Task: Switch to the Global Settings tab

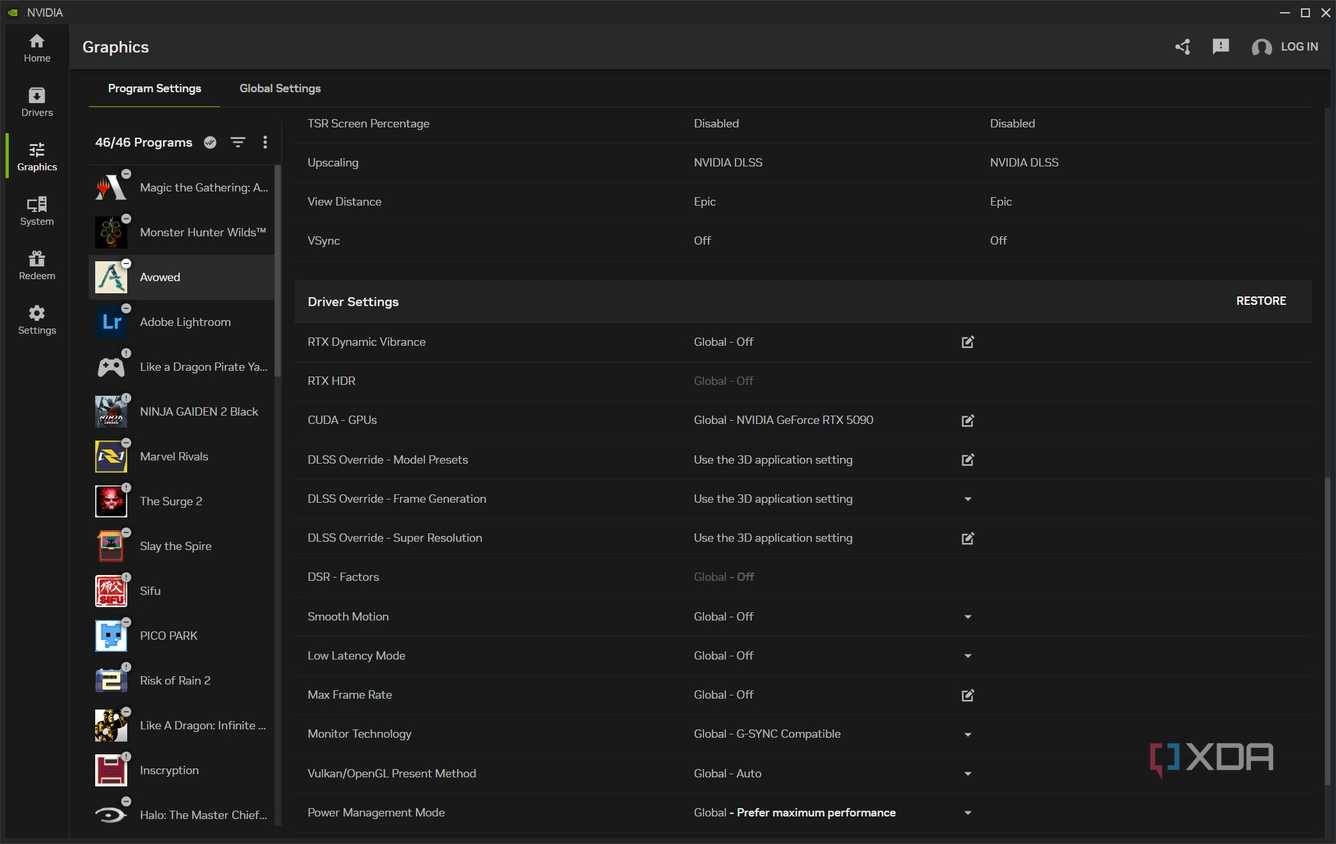Action: click(x=280, y=88)
